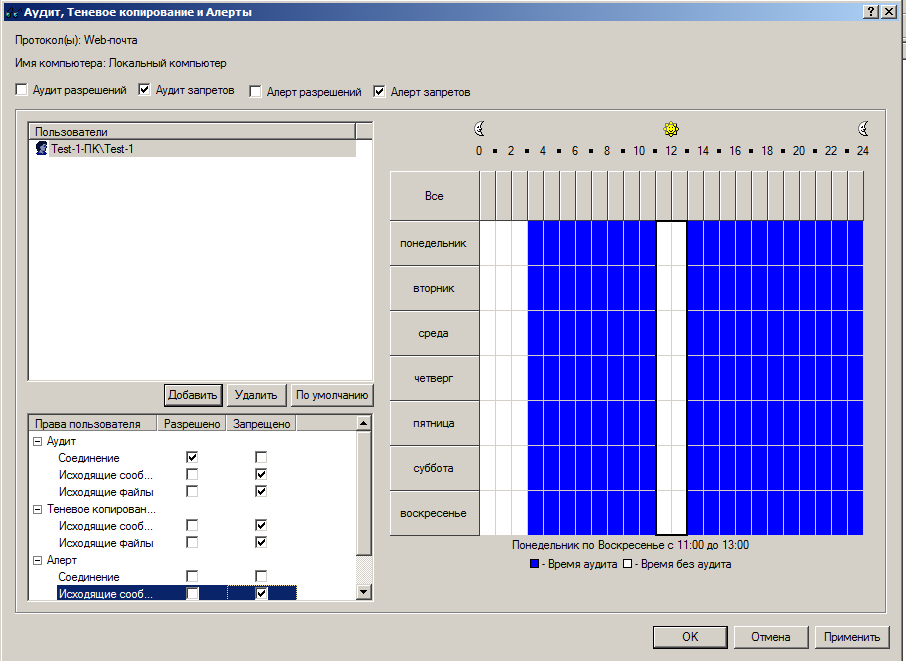Click the sun noon icon above timeline
906x661 pixels.
[x=672, y=129]
